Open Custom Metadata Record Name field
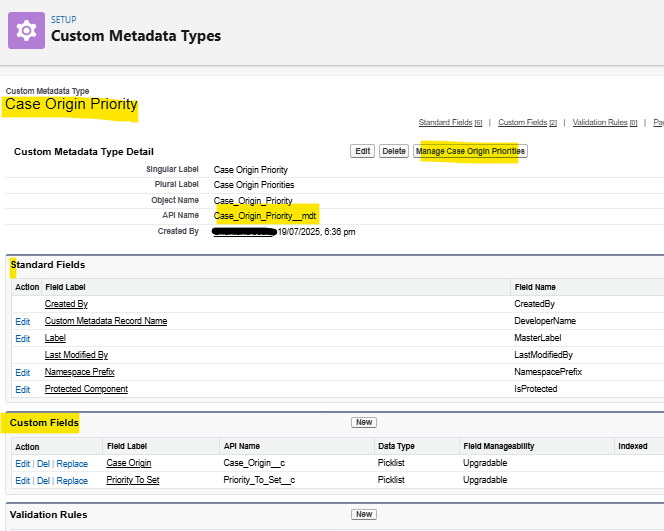Screen dimensions: 664x531 106,321
